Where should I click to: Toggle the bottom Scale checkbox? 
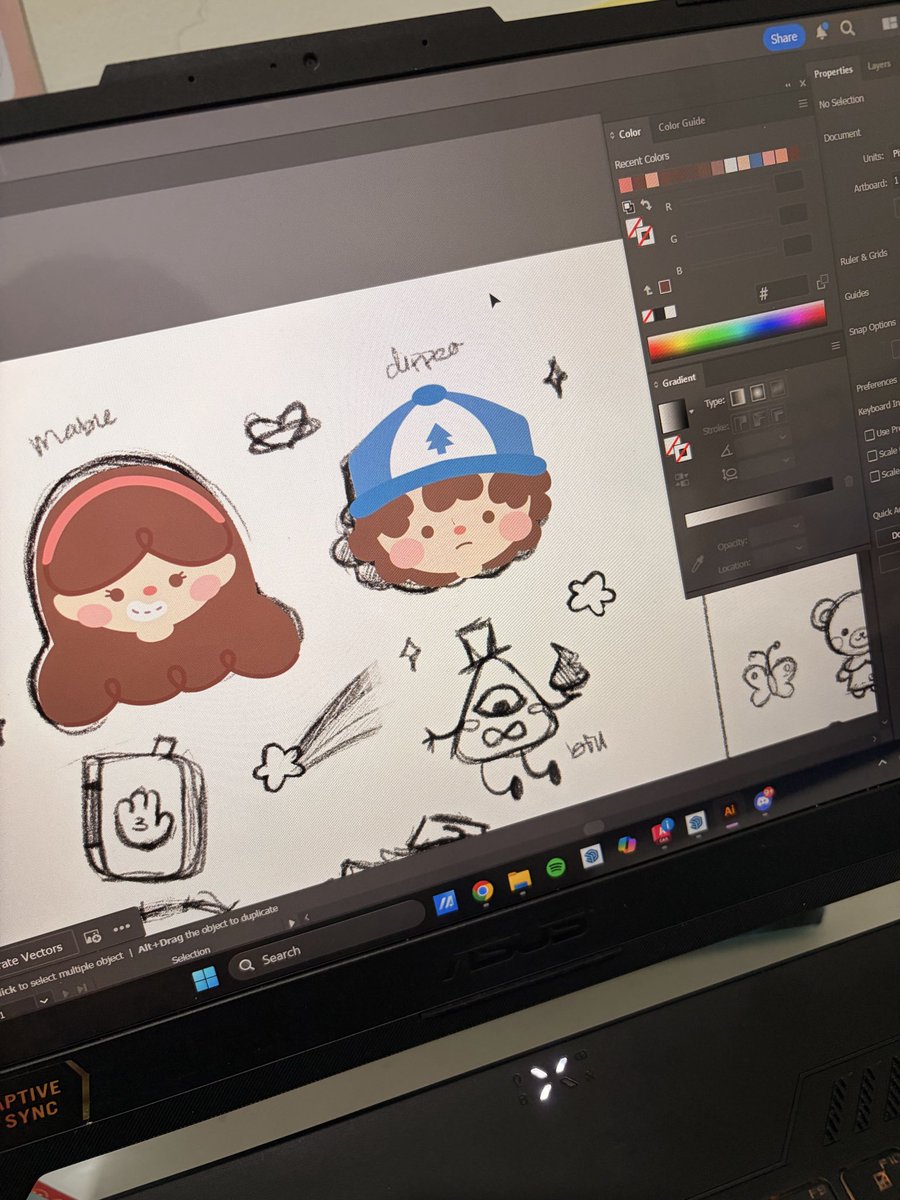(x=875, y=476)
